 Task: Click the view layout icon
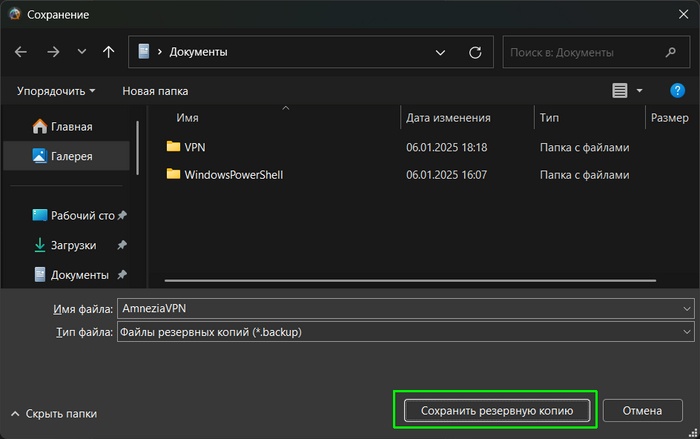click(x=620, y=90)
